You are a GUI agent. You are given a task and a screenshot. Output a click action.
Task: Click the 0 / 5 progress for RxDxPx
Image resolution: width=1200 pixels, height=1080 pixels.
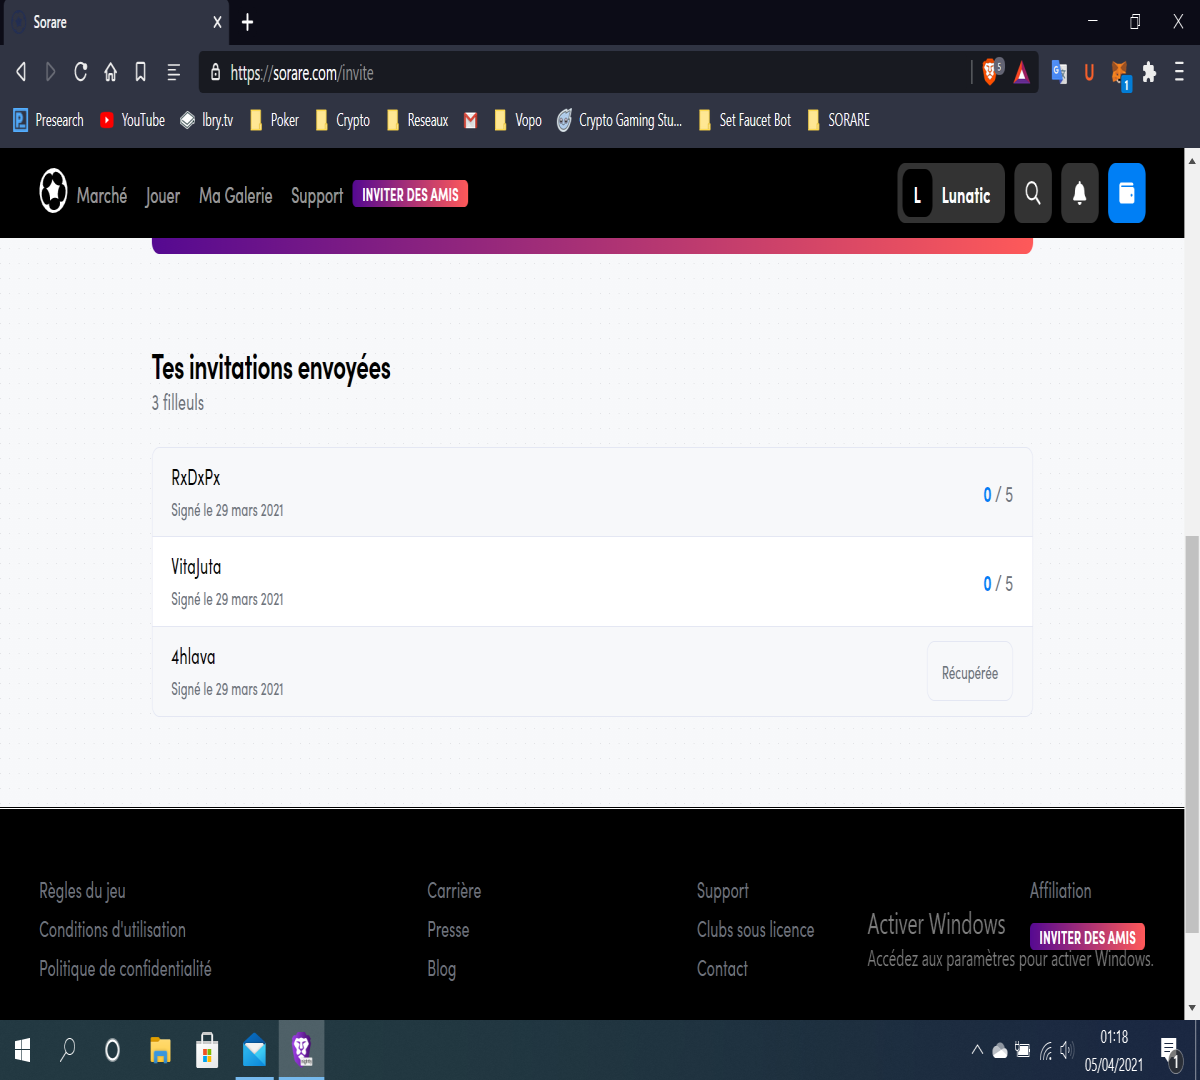998,494
